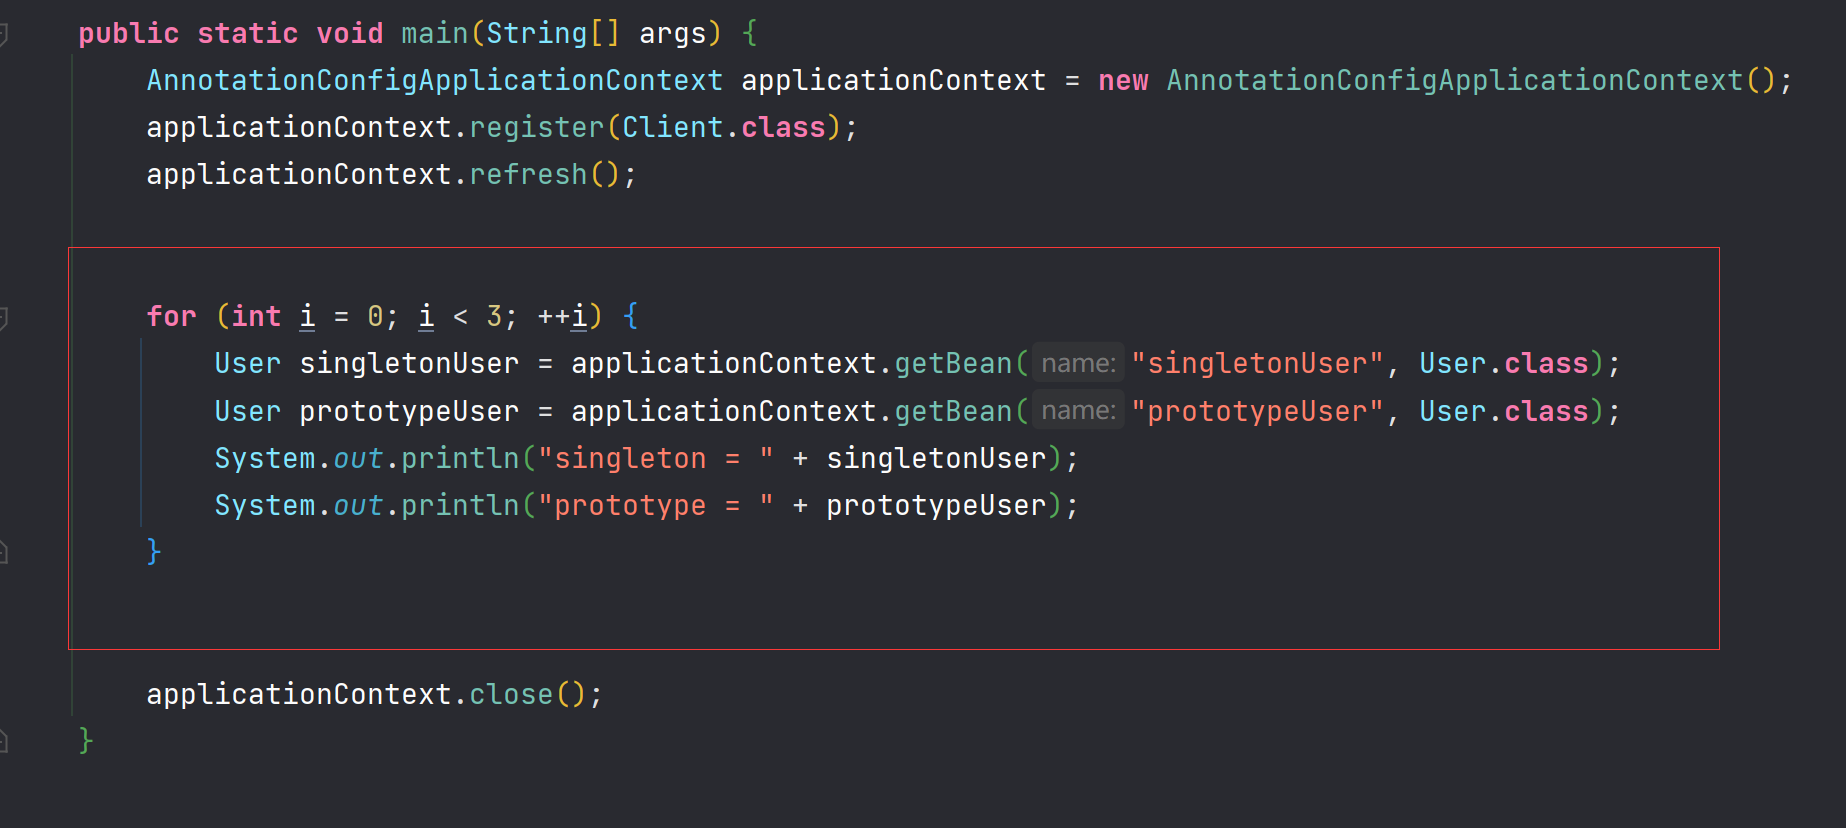Click the prototypeUser variable declaration
The width and height of the screenshot is (1846, 828).
pos(409,411)
